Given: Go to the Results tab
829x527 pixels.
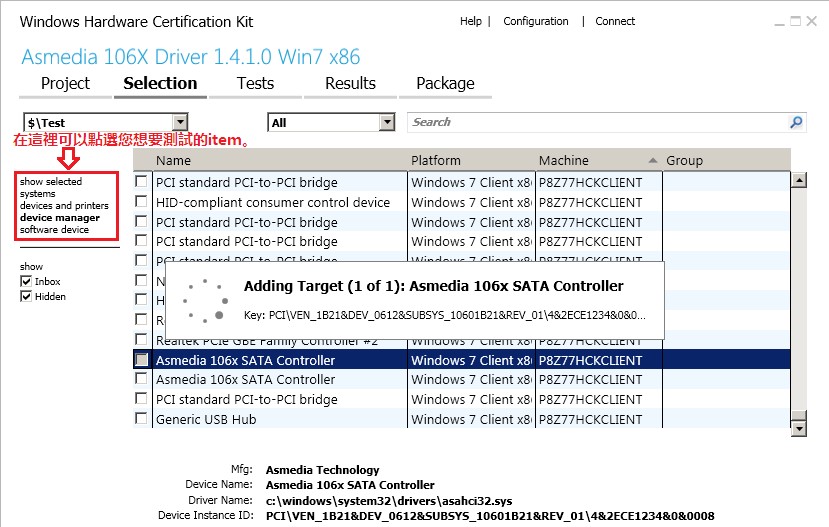Looking at the screenshot, I should (351, 84).
